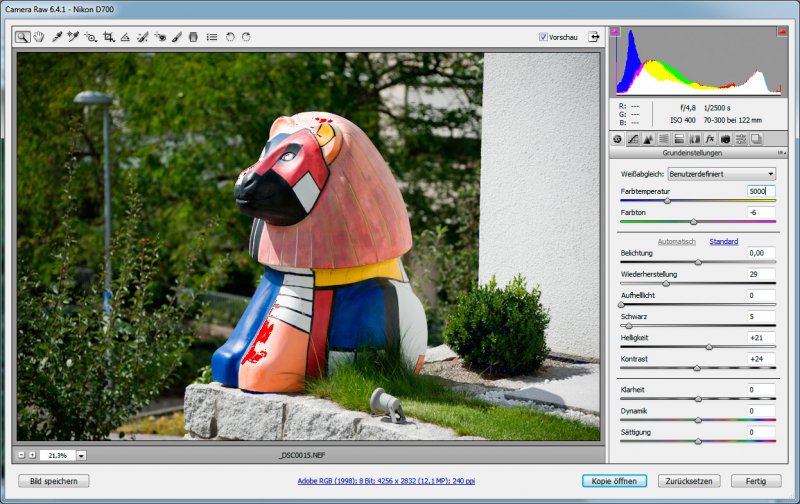Rotate image counterclockwise

coord(230,37)
